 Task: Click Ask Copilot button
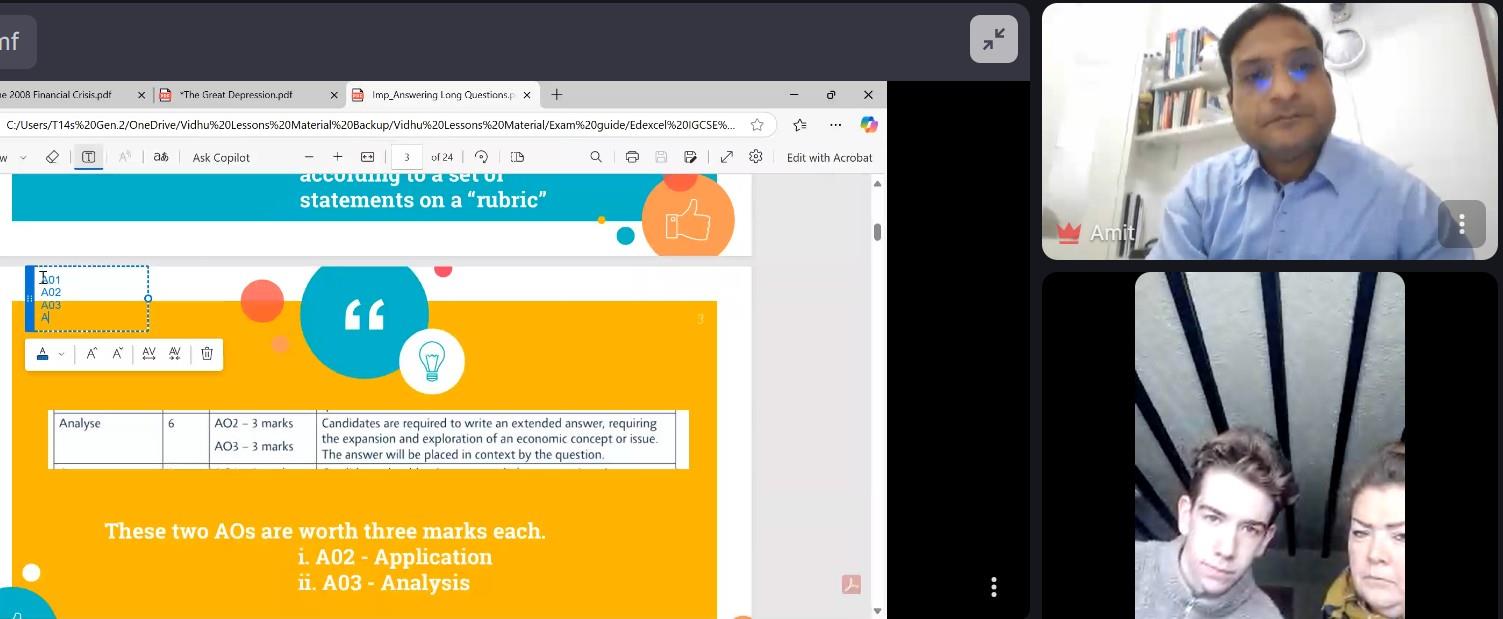(x=221, y=157)
